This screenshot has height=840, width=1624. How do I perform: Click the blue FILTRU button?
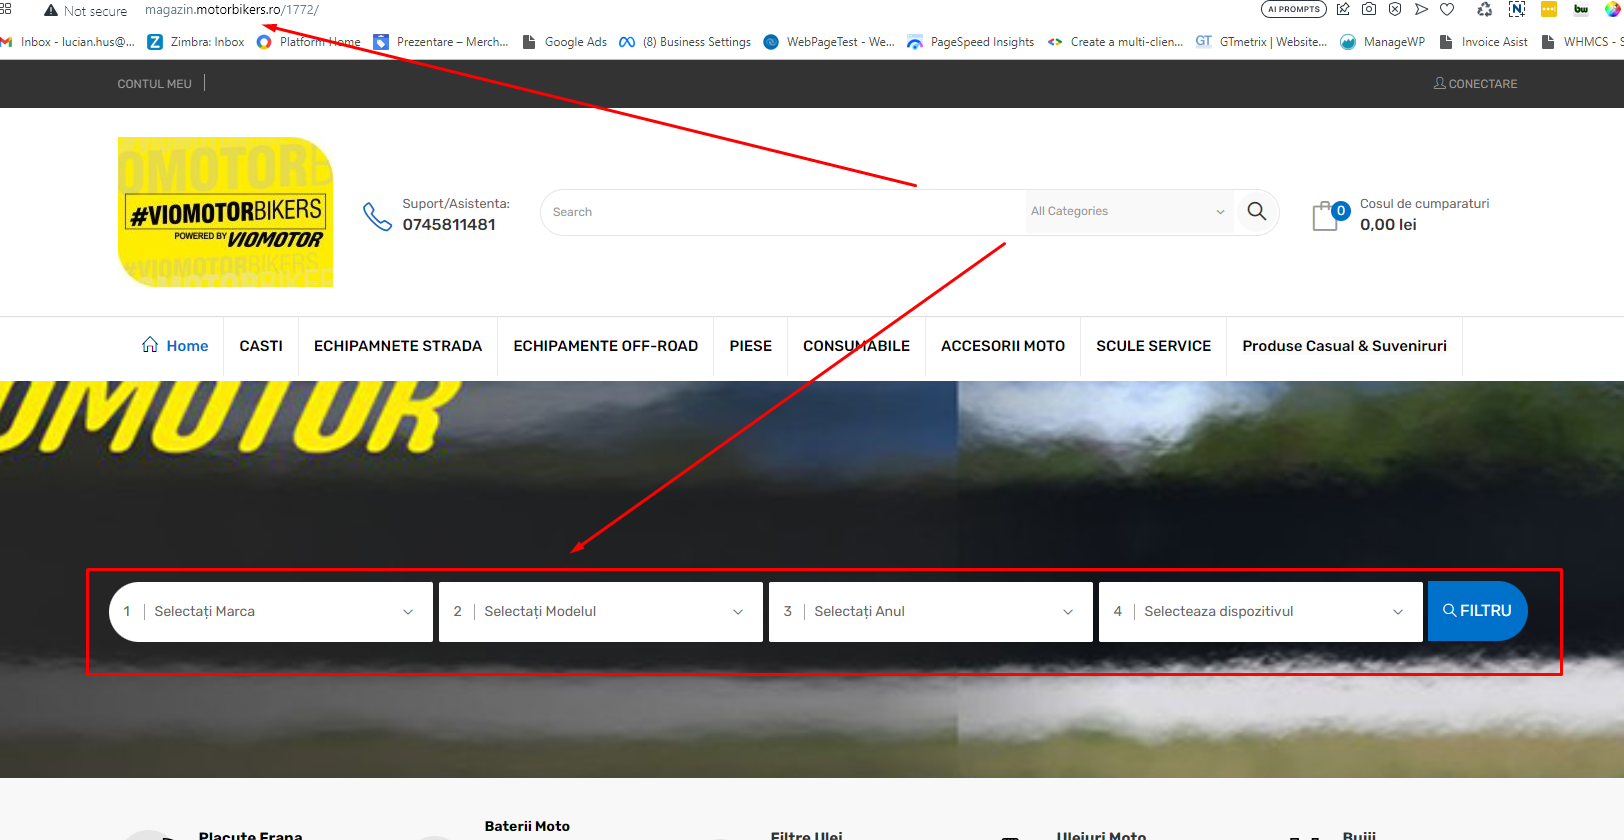pyautogui.click(x=1477, y=611)
